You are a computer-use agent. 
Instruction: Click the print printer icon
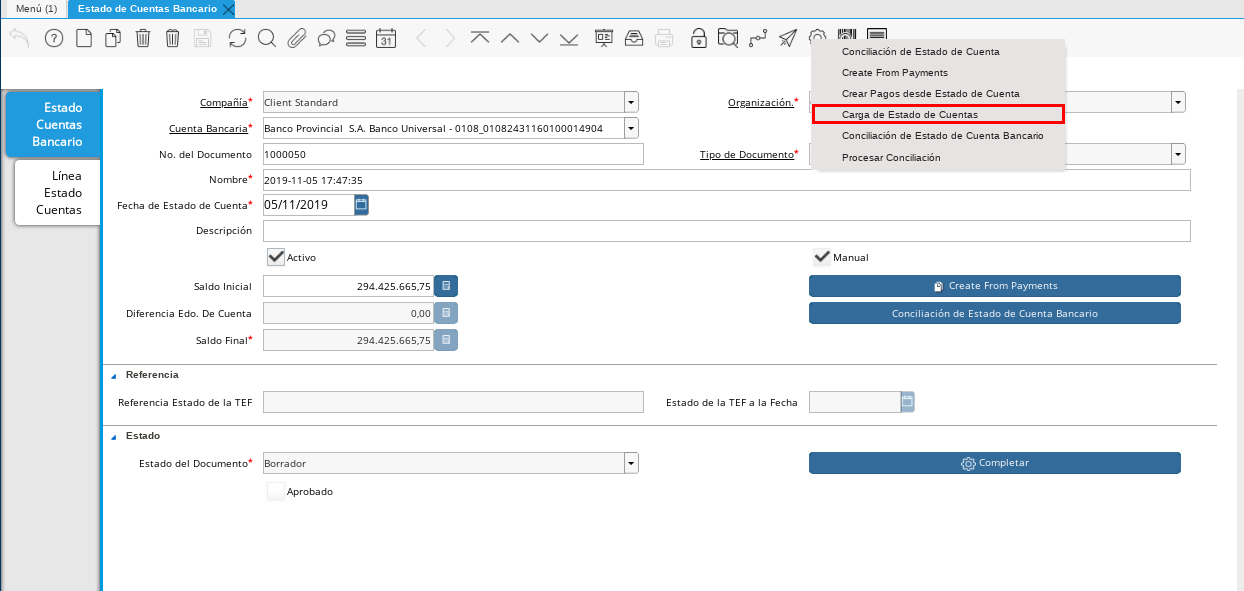(664, 38)
